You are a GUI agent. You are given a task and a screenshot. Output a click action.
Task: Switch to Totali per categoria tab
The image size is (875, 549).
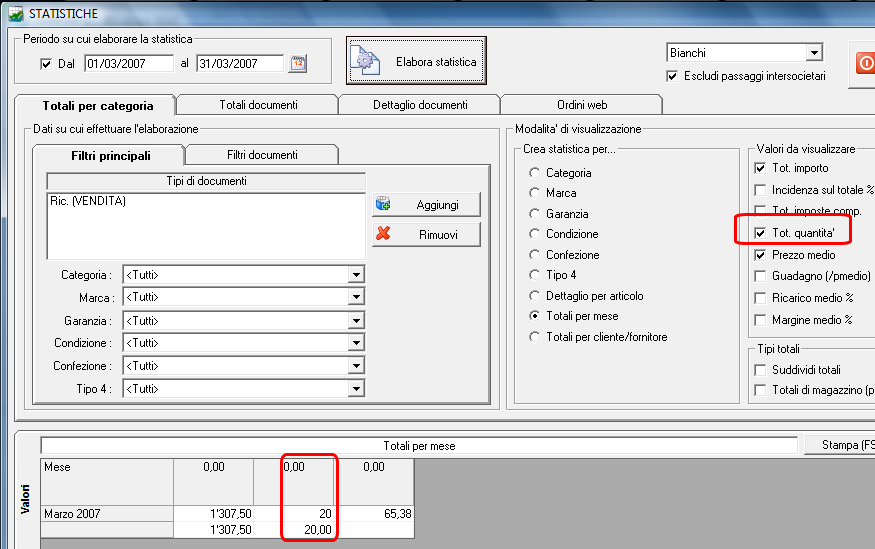(97, 105)
